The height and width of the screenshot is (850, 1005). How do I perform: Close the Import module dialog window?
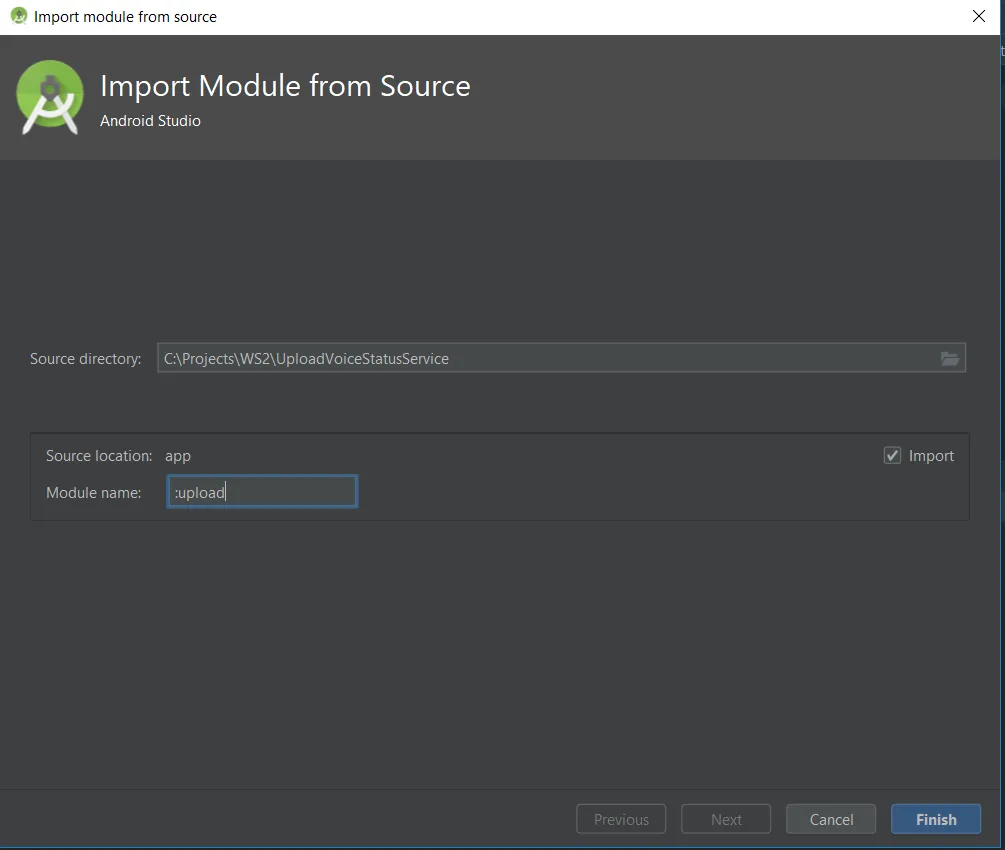coord(979,16)
